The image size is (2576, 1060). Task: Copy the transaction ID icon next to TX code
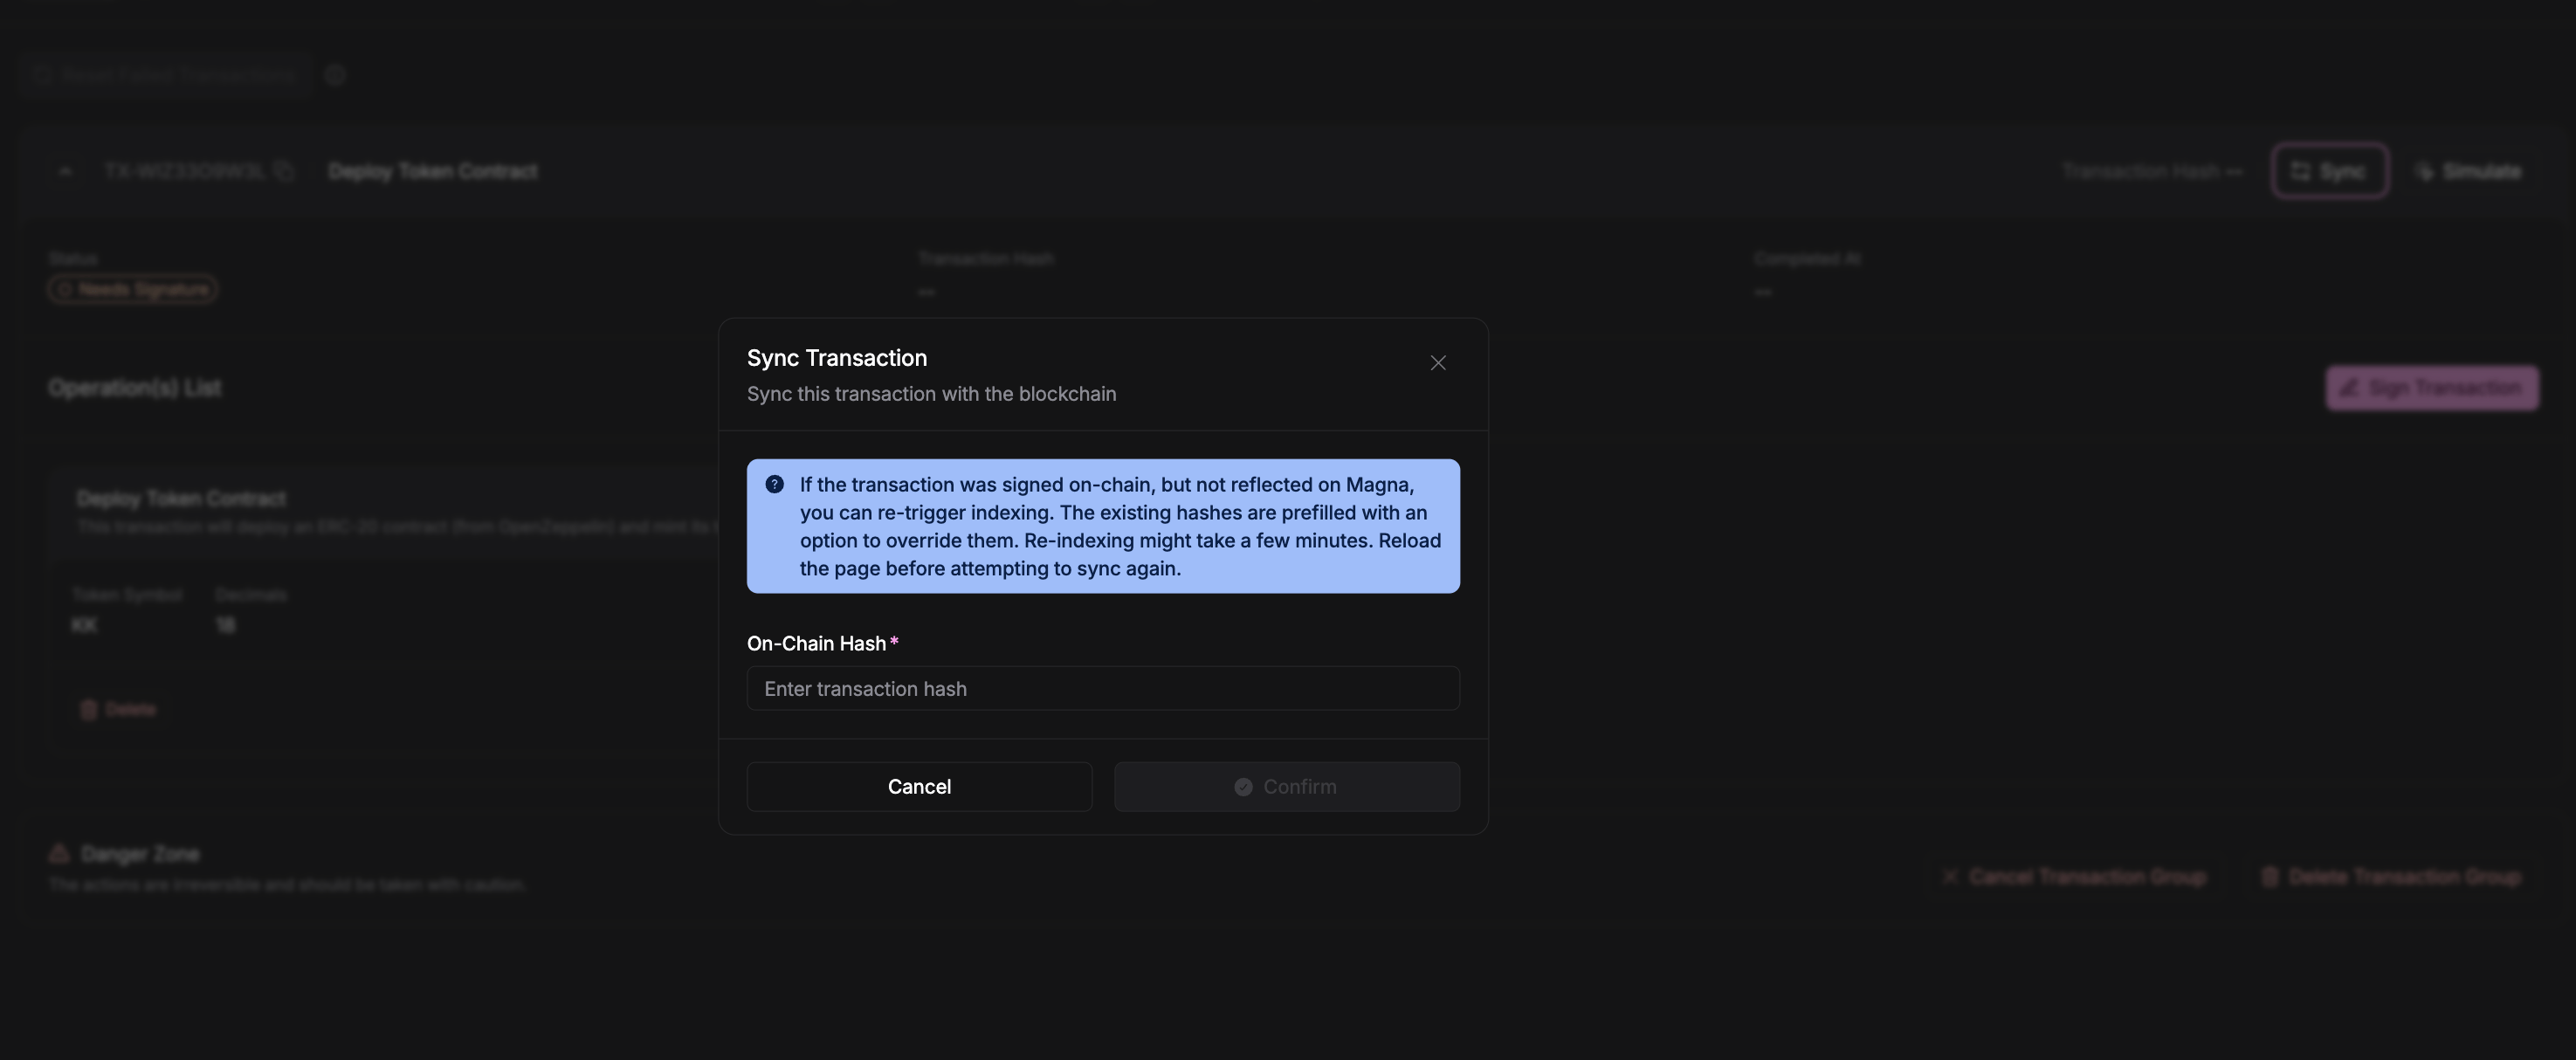click(284, 171)
